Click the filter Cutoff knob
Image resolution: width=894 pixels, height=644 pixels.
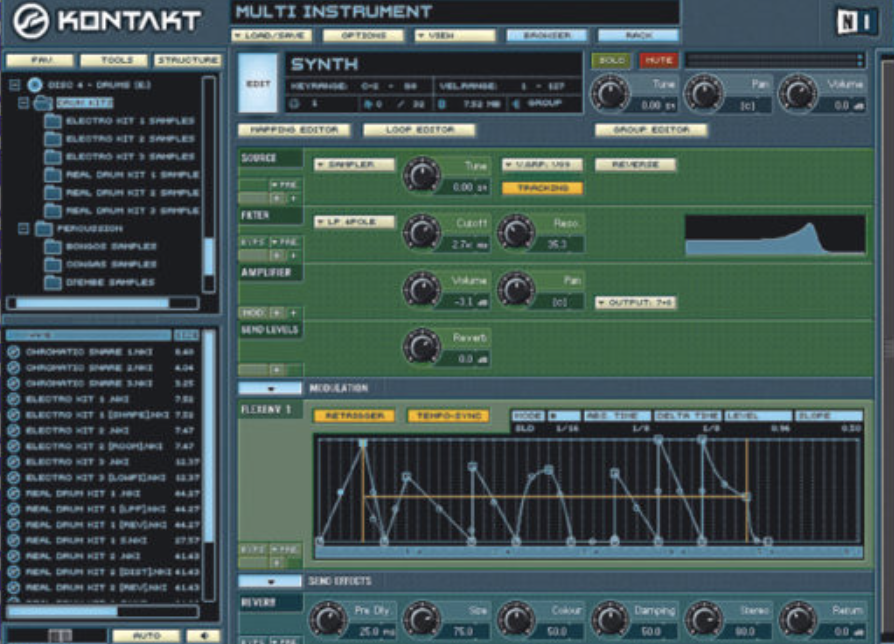pos(422,232)
